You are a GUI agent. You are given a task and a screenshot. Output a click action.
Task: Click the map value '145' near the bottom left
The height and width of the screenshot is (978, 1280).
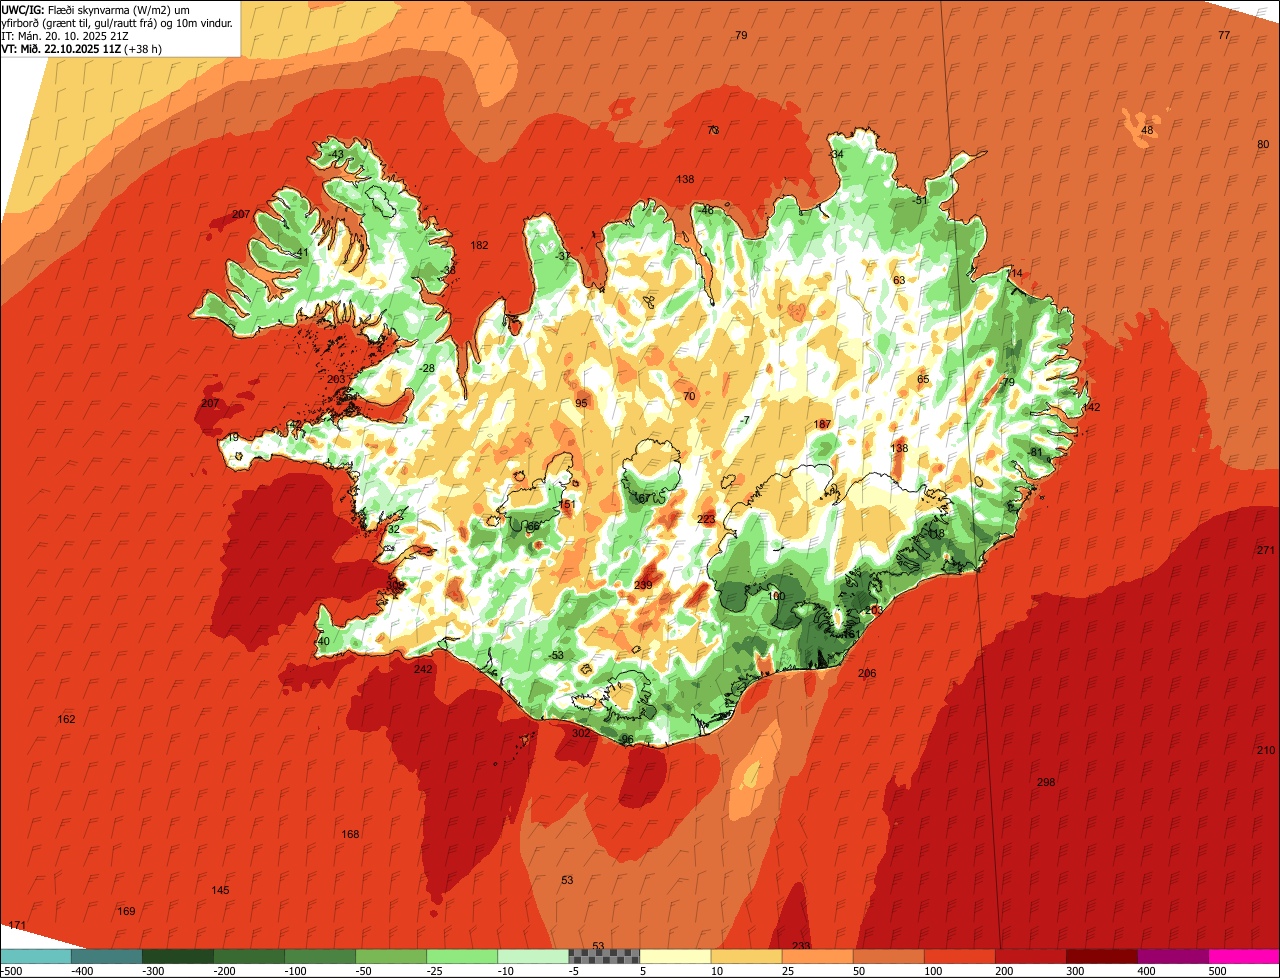click(220, 890)
